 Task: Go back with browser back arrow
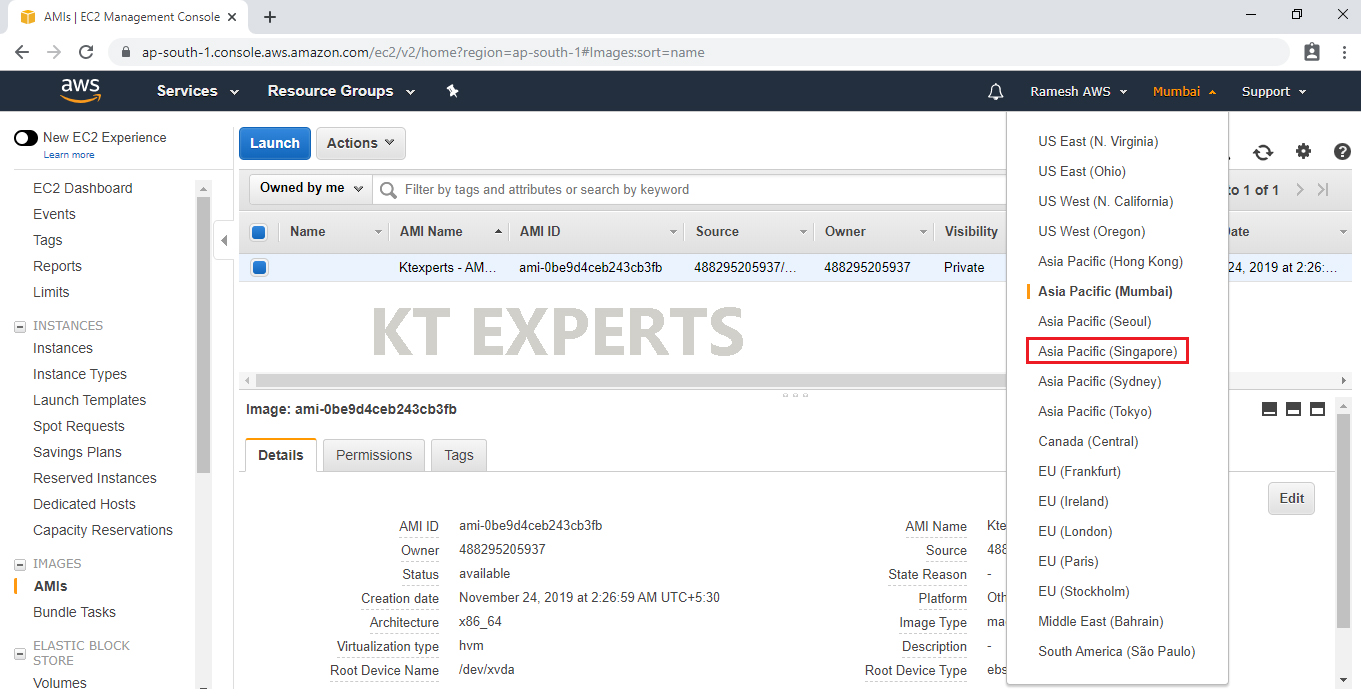point(22,52)
